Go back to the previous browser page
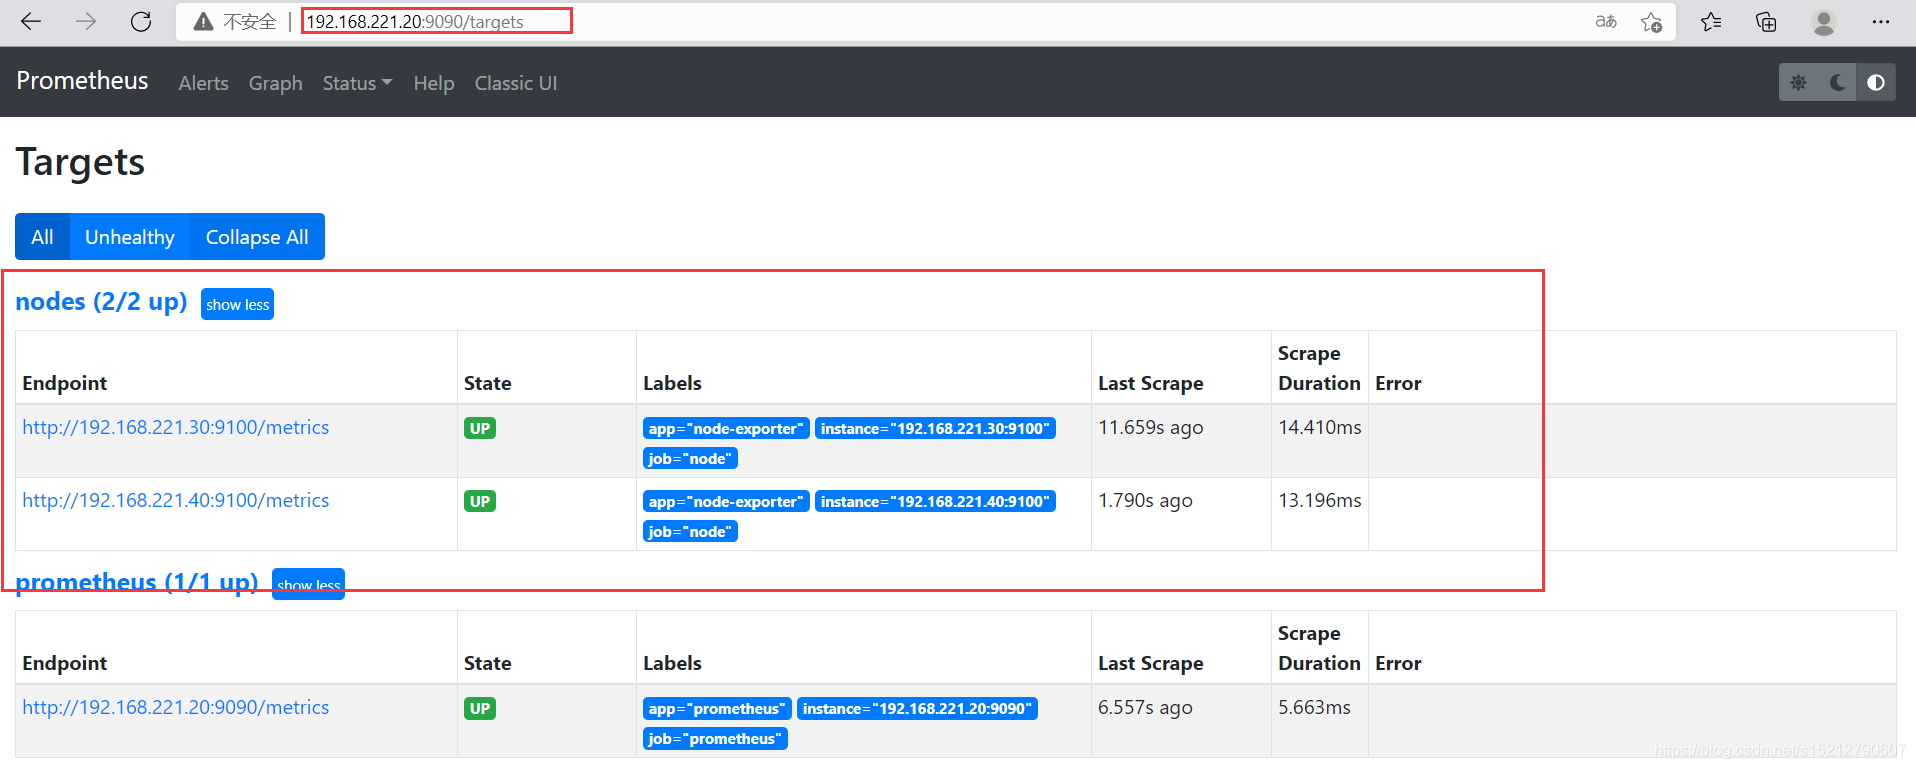The height and width of the screenshot is (769, 1916). tap(31, 21)
